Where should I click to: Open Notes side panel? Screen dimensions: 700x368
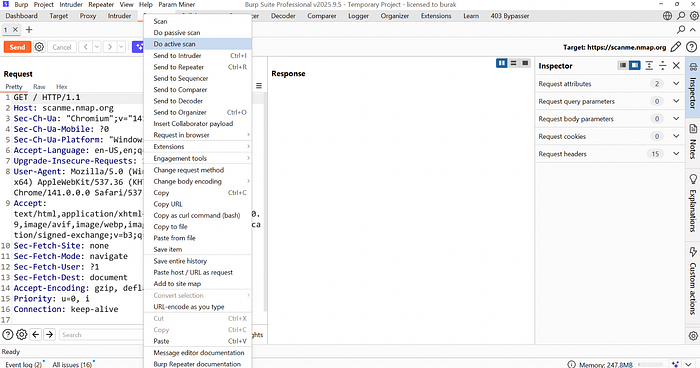pos(693,142)
